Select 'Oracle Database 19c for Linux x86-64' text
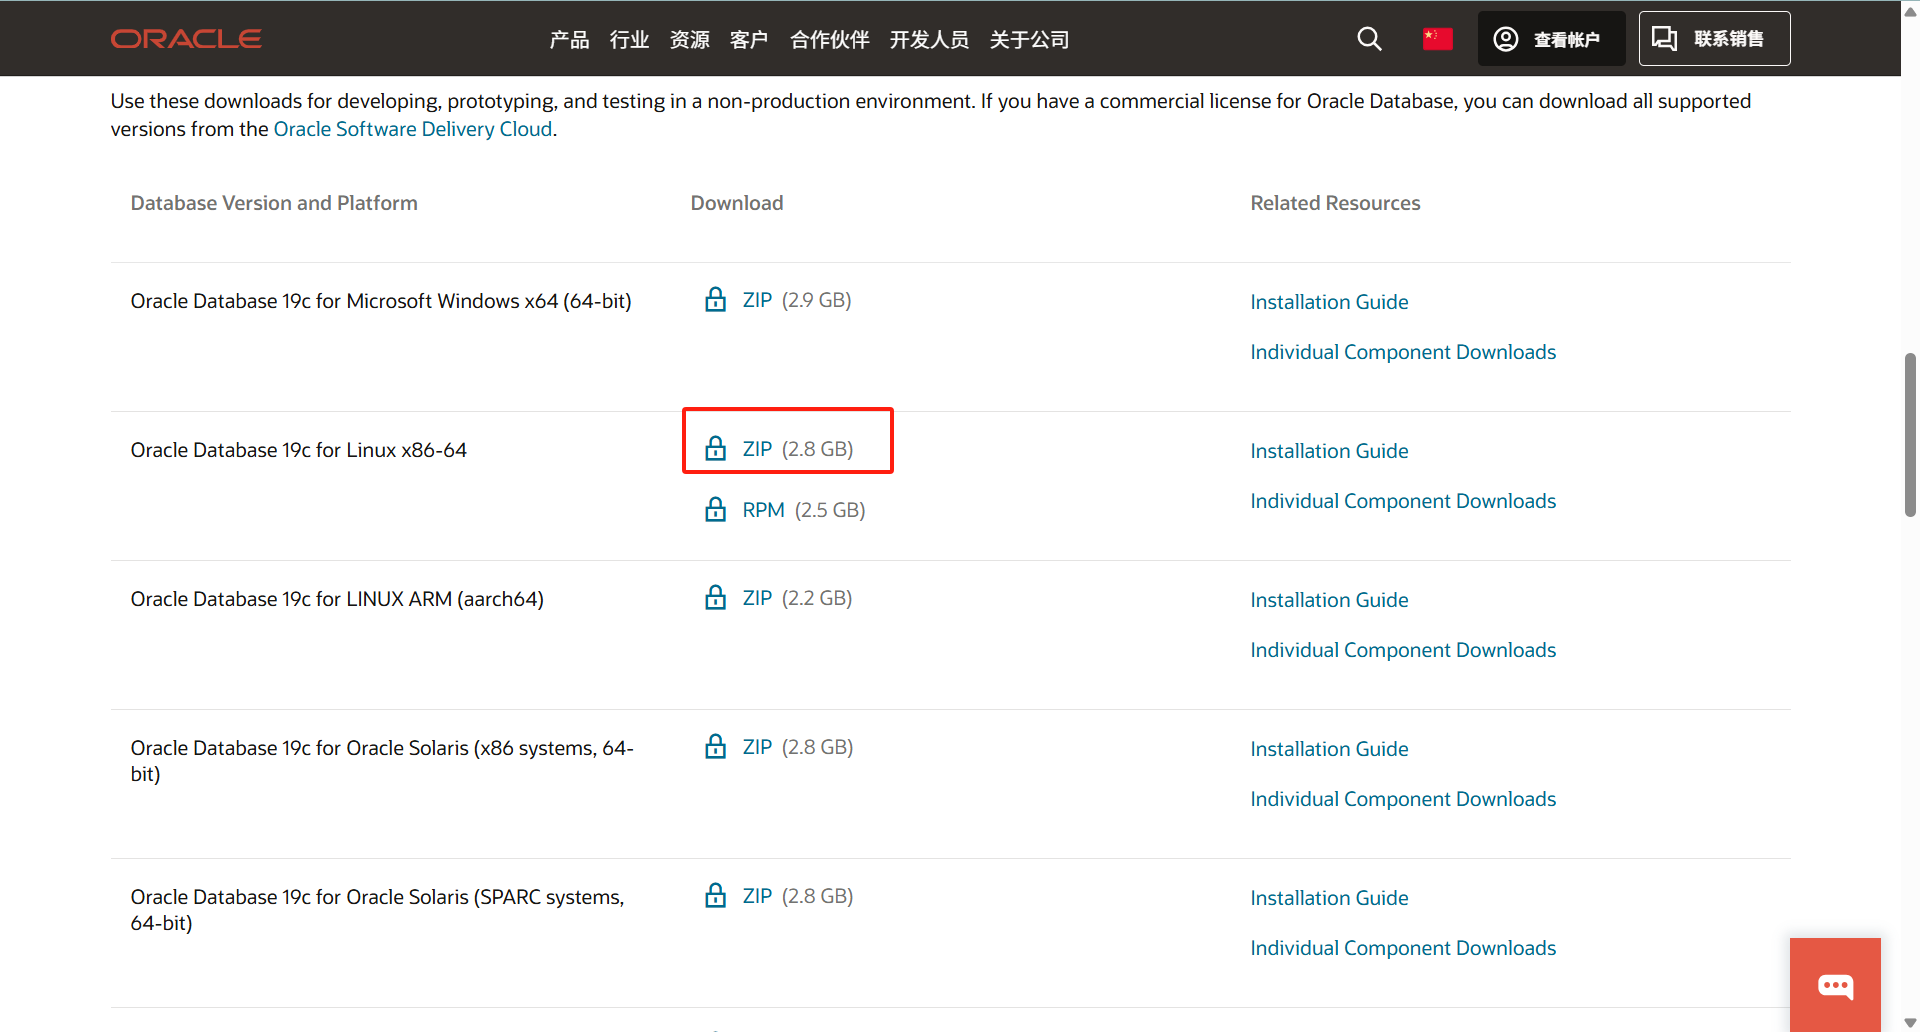The image size is (1920, 1032). click(x=298, y=450)
